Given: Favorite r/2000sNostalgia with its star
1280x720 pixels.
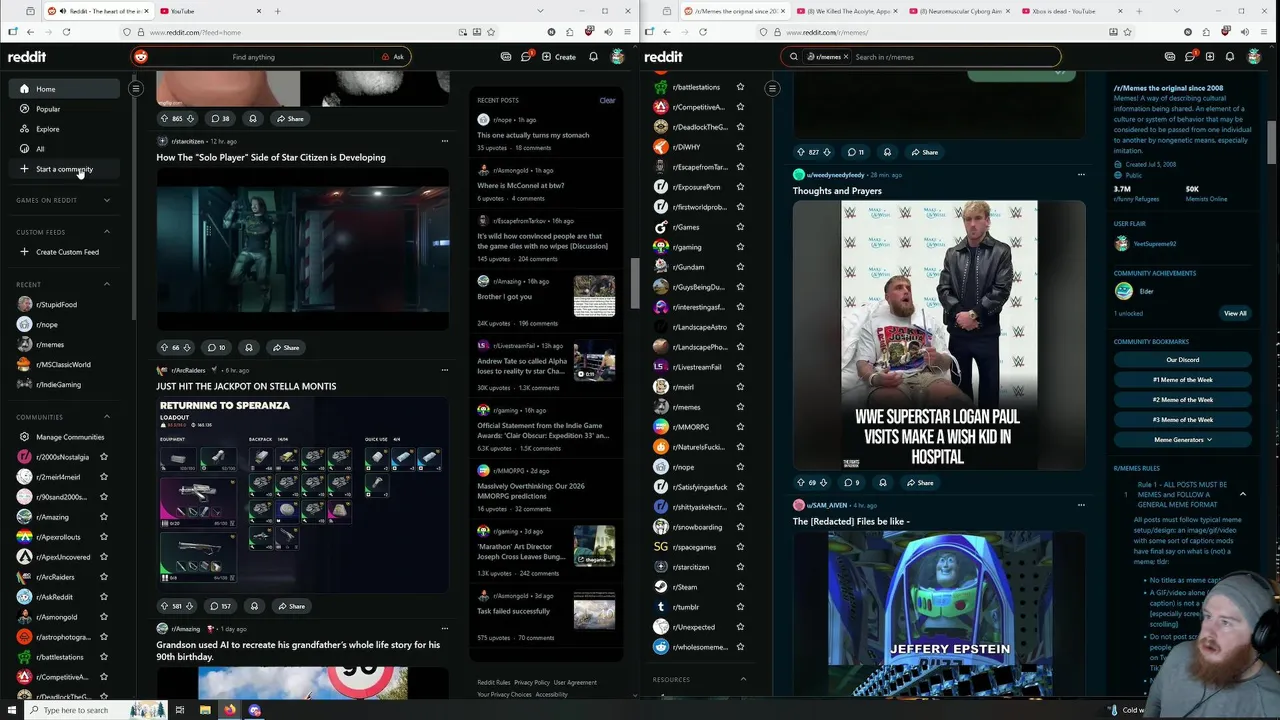Looking at the screenshot, I should coord(104,457).
